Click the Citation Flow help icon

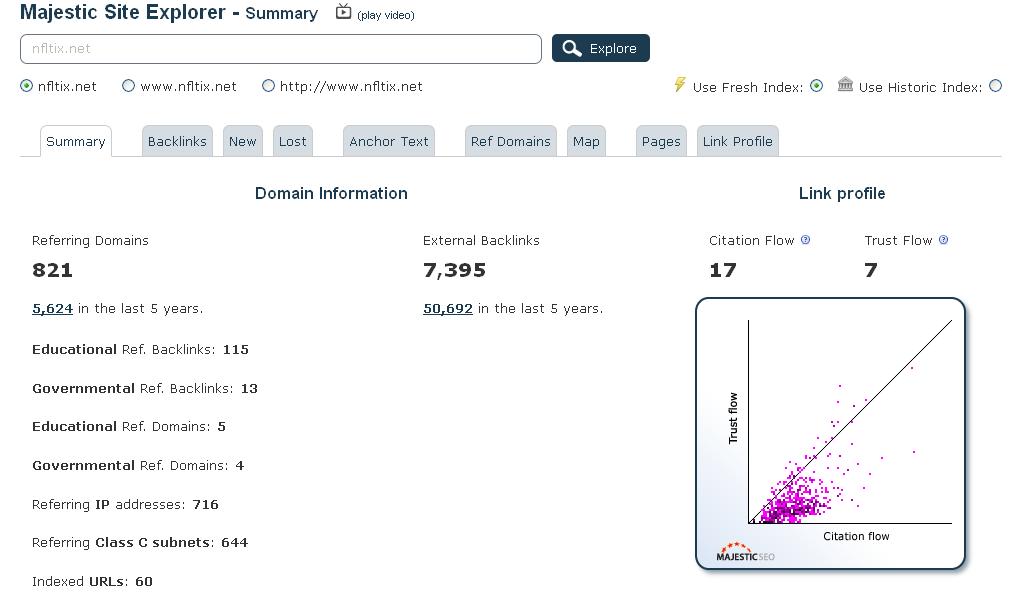point(805,240)
